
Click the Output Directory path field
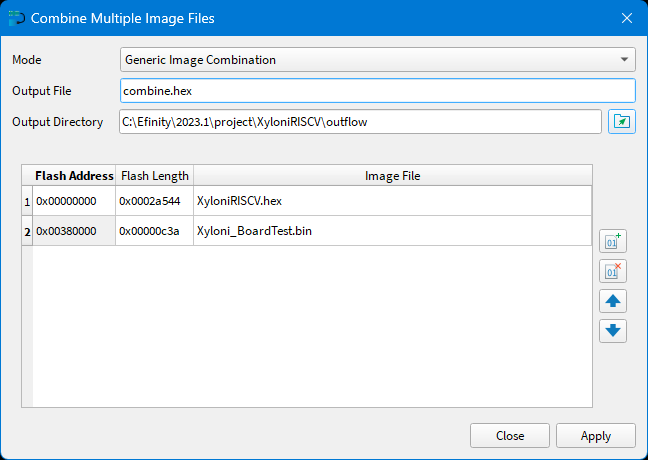360,122
